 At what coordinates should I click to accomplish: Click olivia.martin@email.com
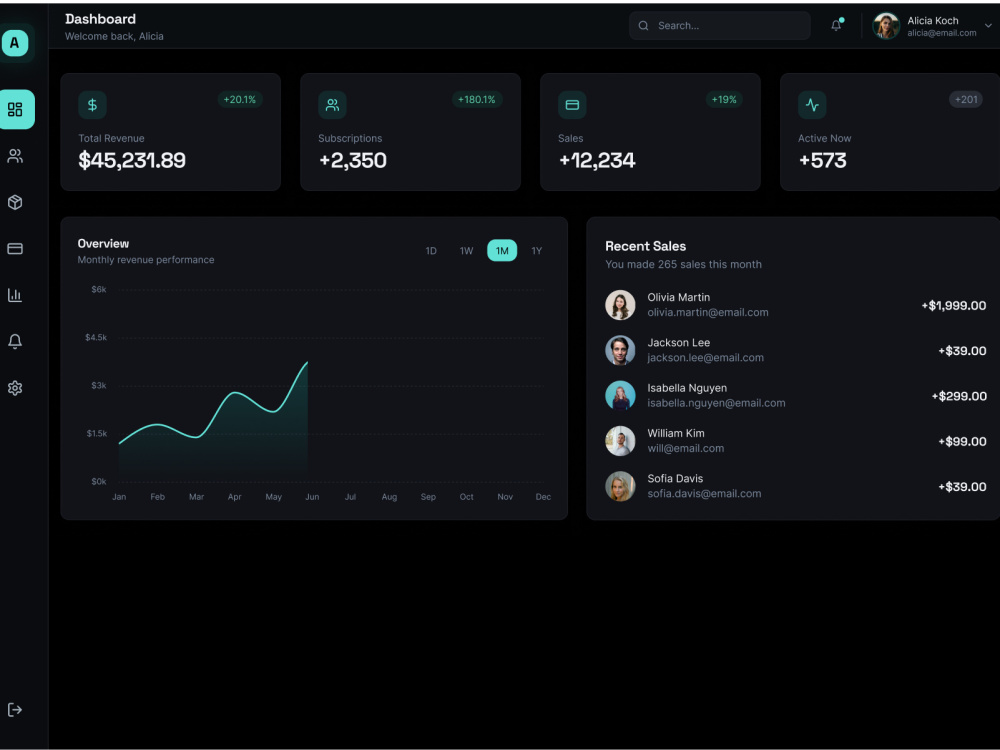click(708, 312)
